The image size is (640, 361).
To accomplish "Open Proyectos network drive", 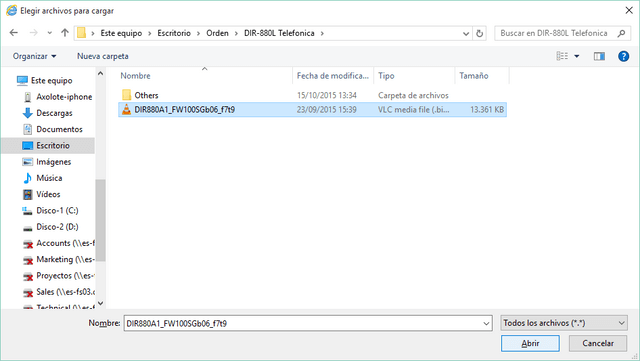I will [65, 276].
